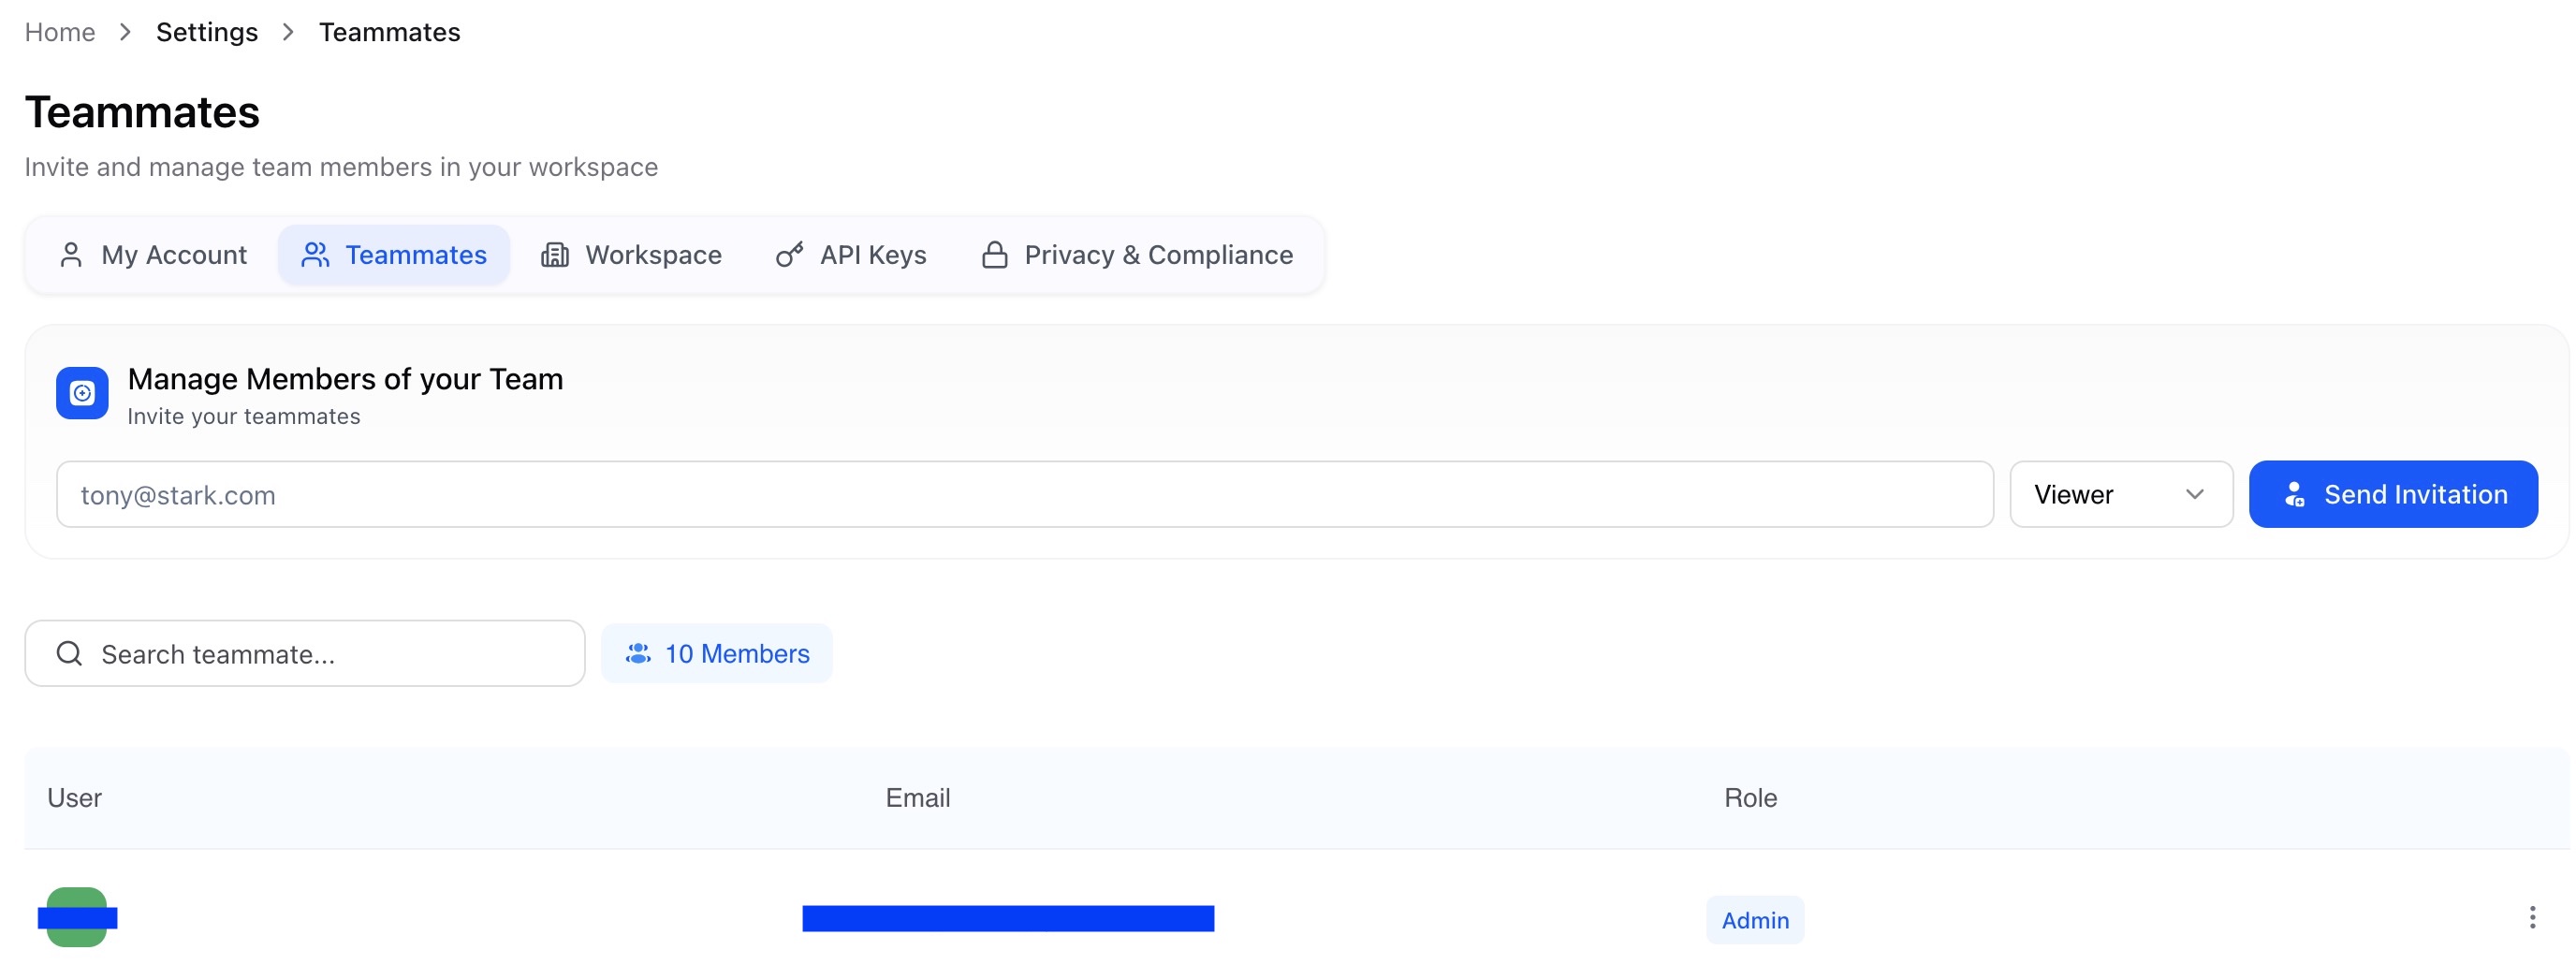Screen dimensions: 2576x979
Task: Click Settings in the breadcrumb trail
Action: 207,32
